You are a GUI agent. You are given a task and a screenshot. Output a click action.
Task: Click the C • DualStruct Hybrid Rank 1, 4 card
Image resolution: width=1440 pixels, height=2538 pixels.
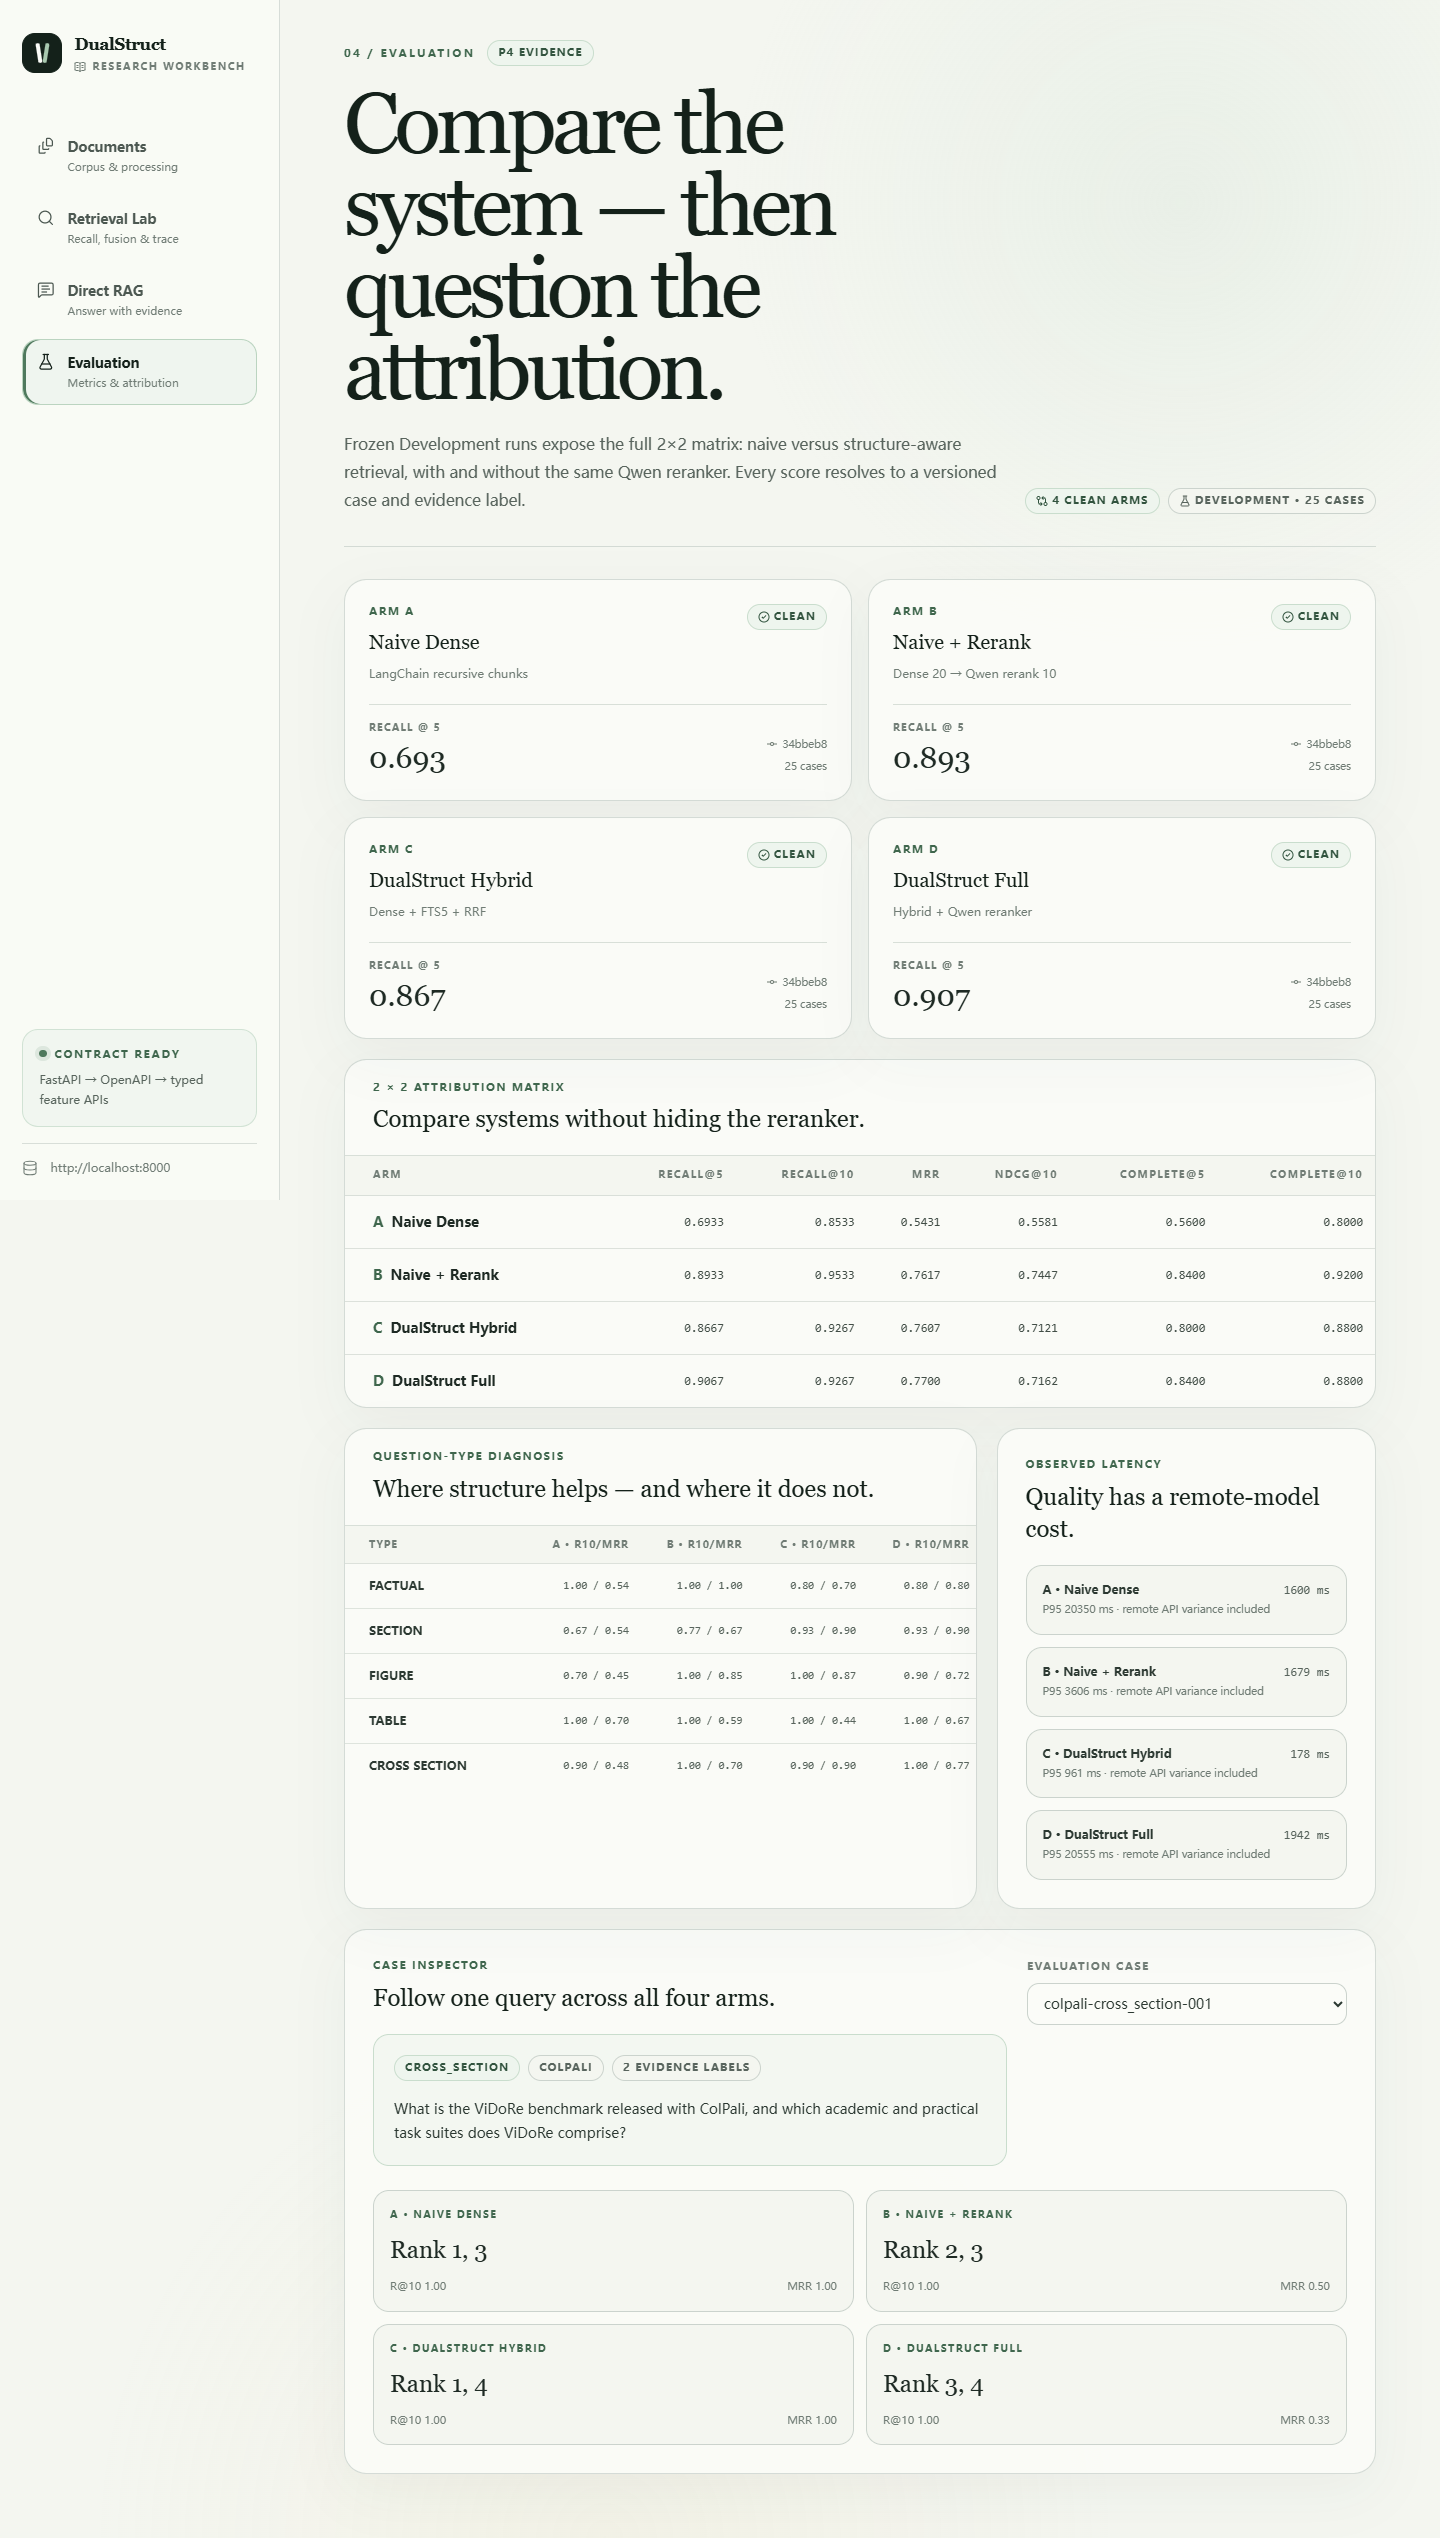point(613,2385)
